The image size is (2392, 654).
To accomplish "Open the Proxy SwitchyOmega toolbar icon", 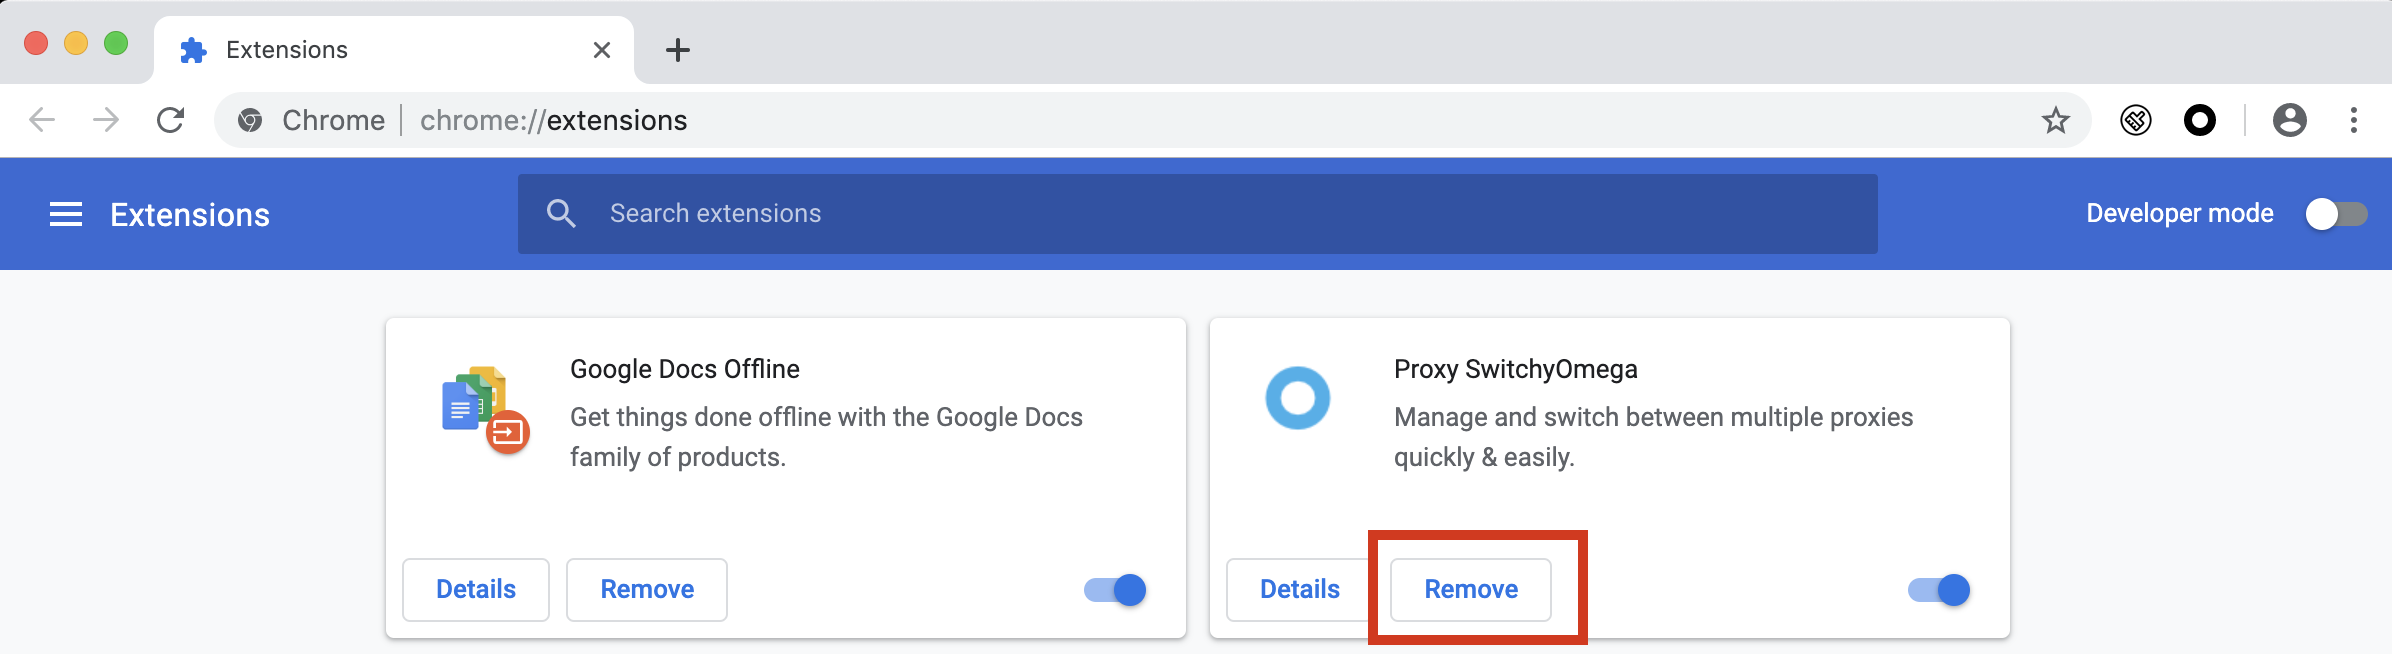I will click(x=2200, y=120).
